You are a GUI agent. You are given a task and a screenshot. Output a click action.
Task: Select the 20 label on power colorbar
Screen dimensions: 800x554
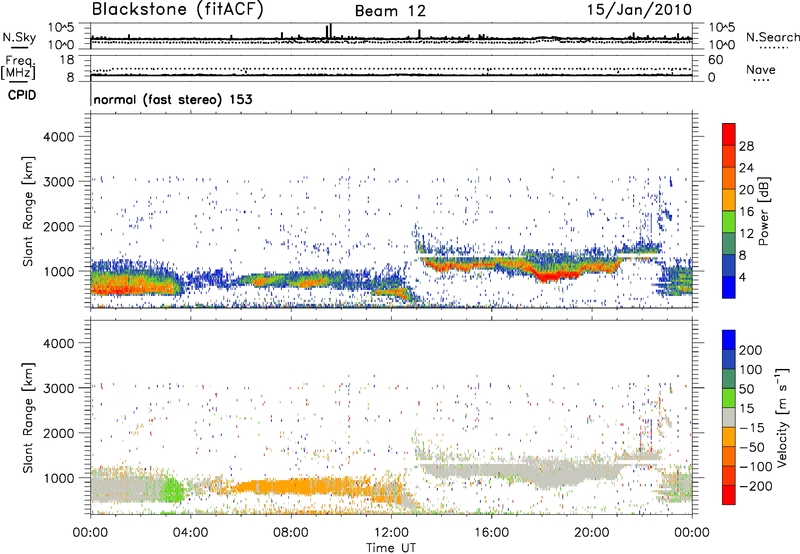746,190
